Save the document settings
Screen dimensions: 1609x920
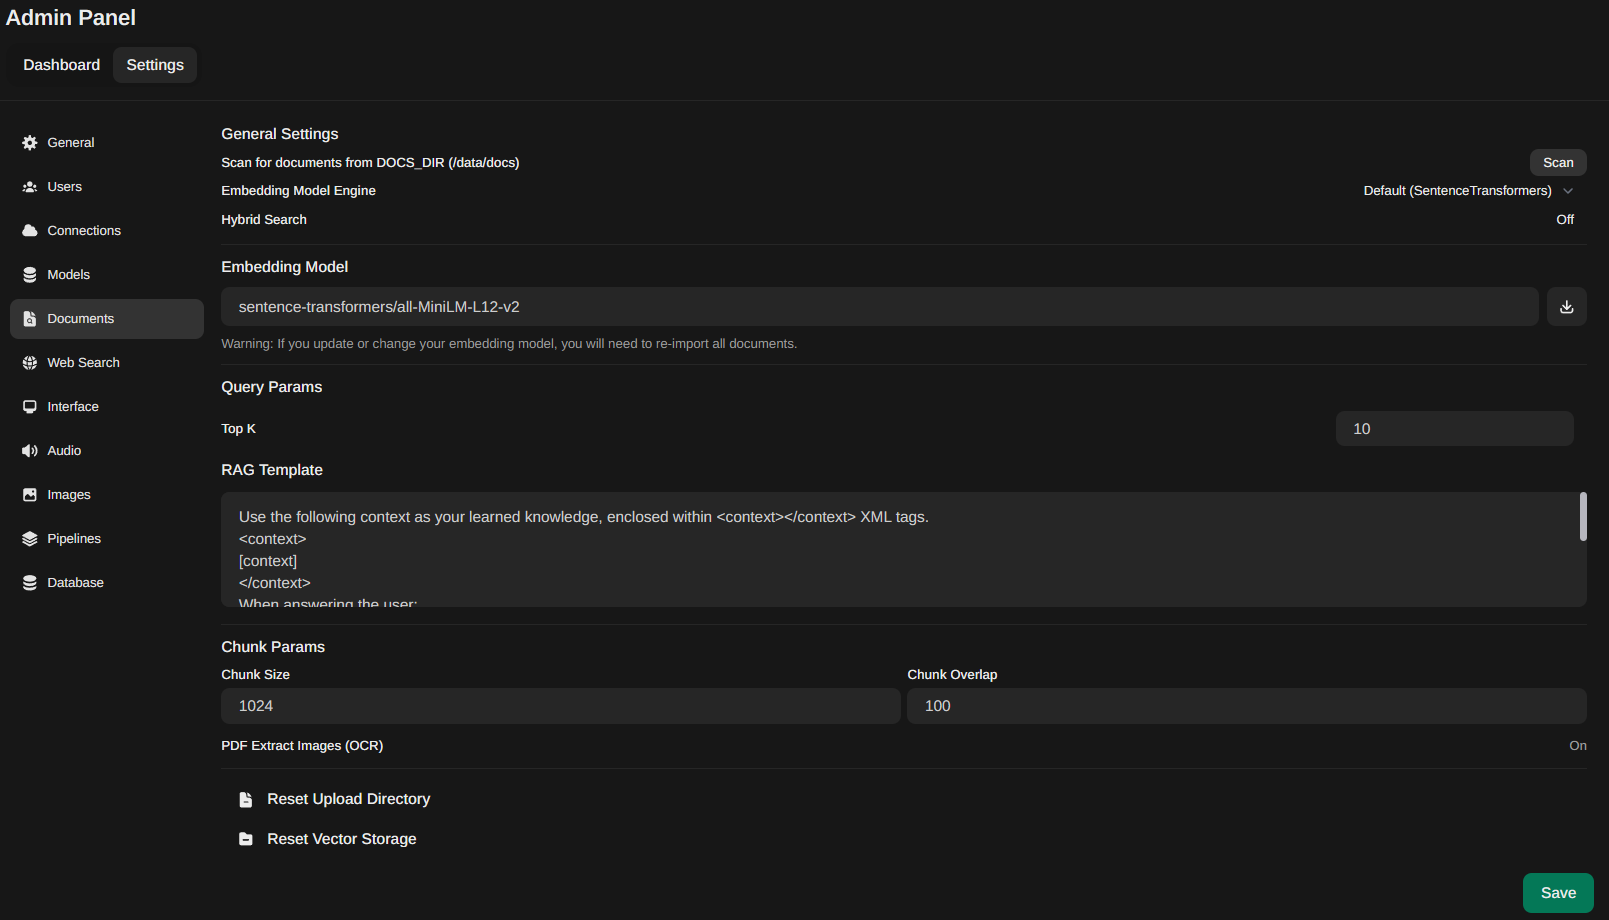click(1557, 893)
